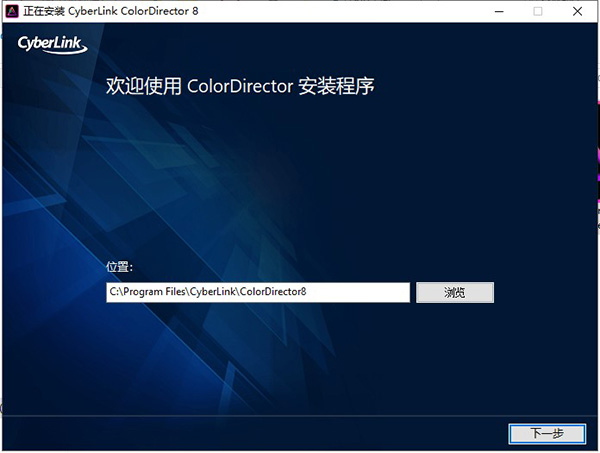
Task: Click the 欢迎使用 ColorDirector 安装程序 heading
Action: (240, 86)
